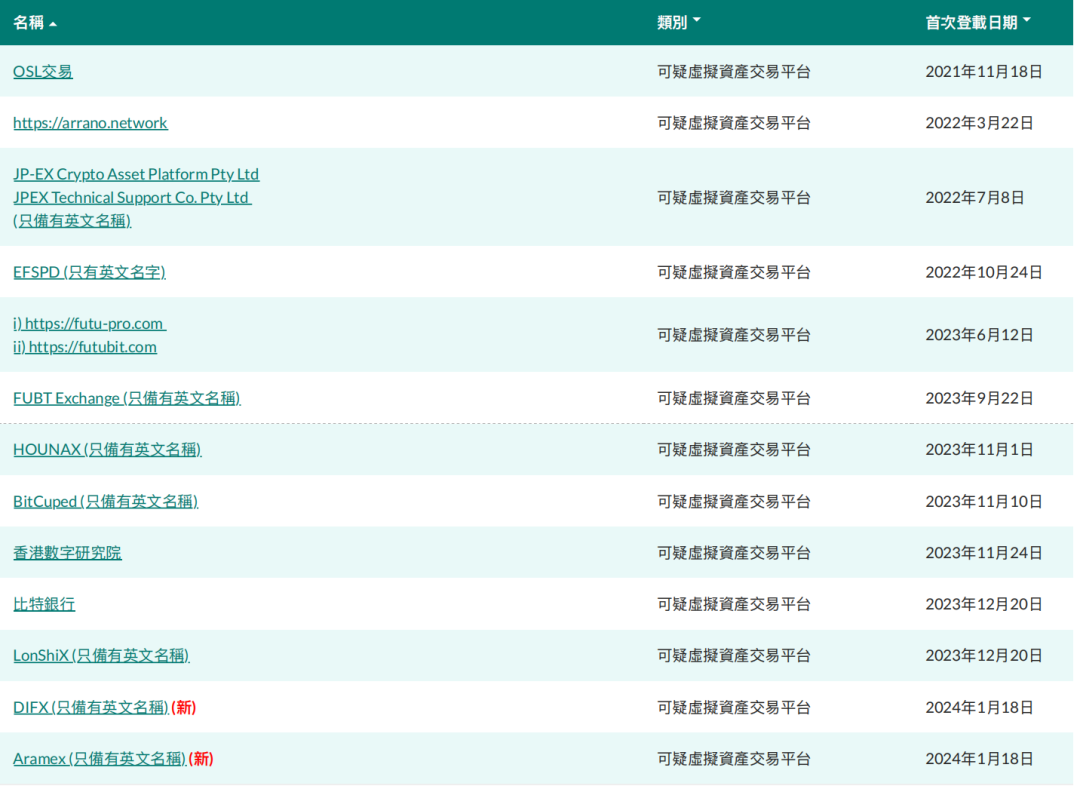The width and height of the screenshot is (1080, 792).
Task: Click the 2021年11月18日 date cell
Action: 983,71
